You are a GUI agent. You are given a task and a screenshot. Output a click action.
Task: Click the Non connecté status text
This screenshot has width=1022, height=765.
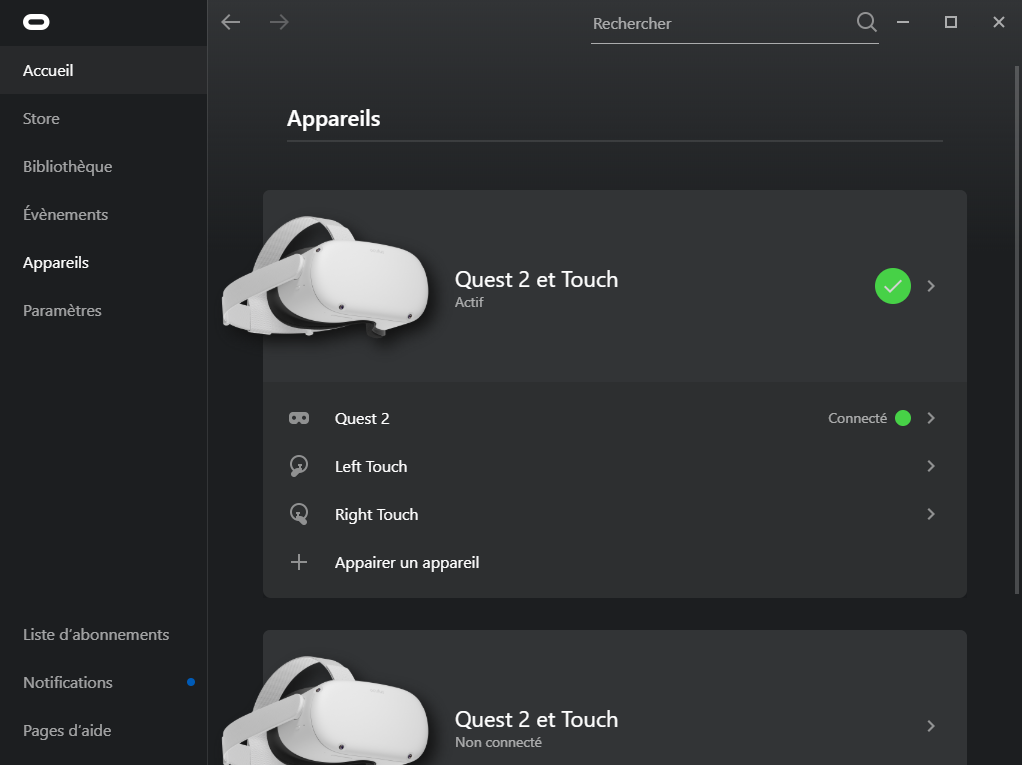click(498, 742)
